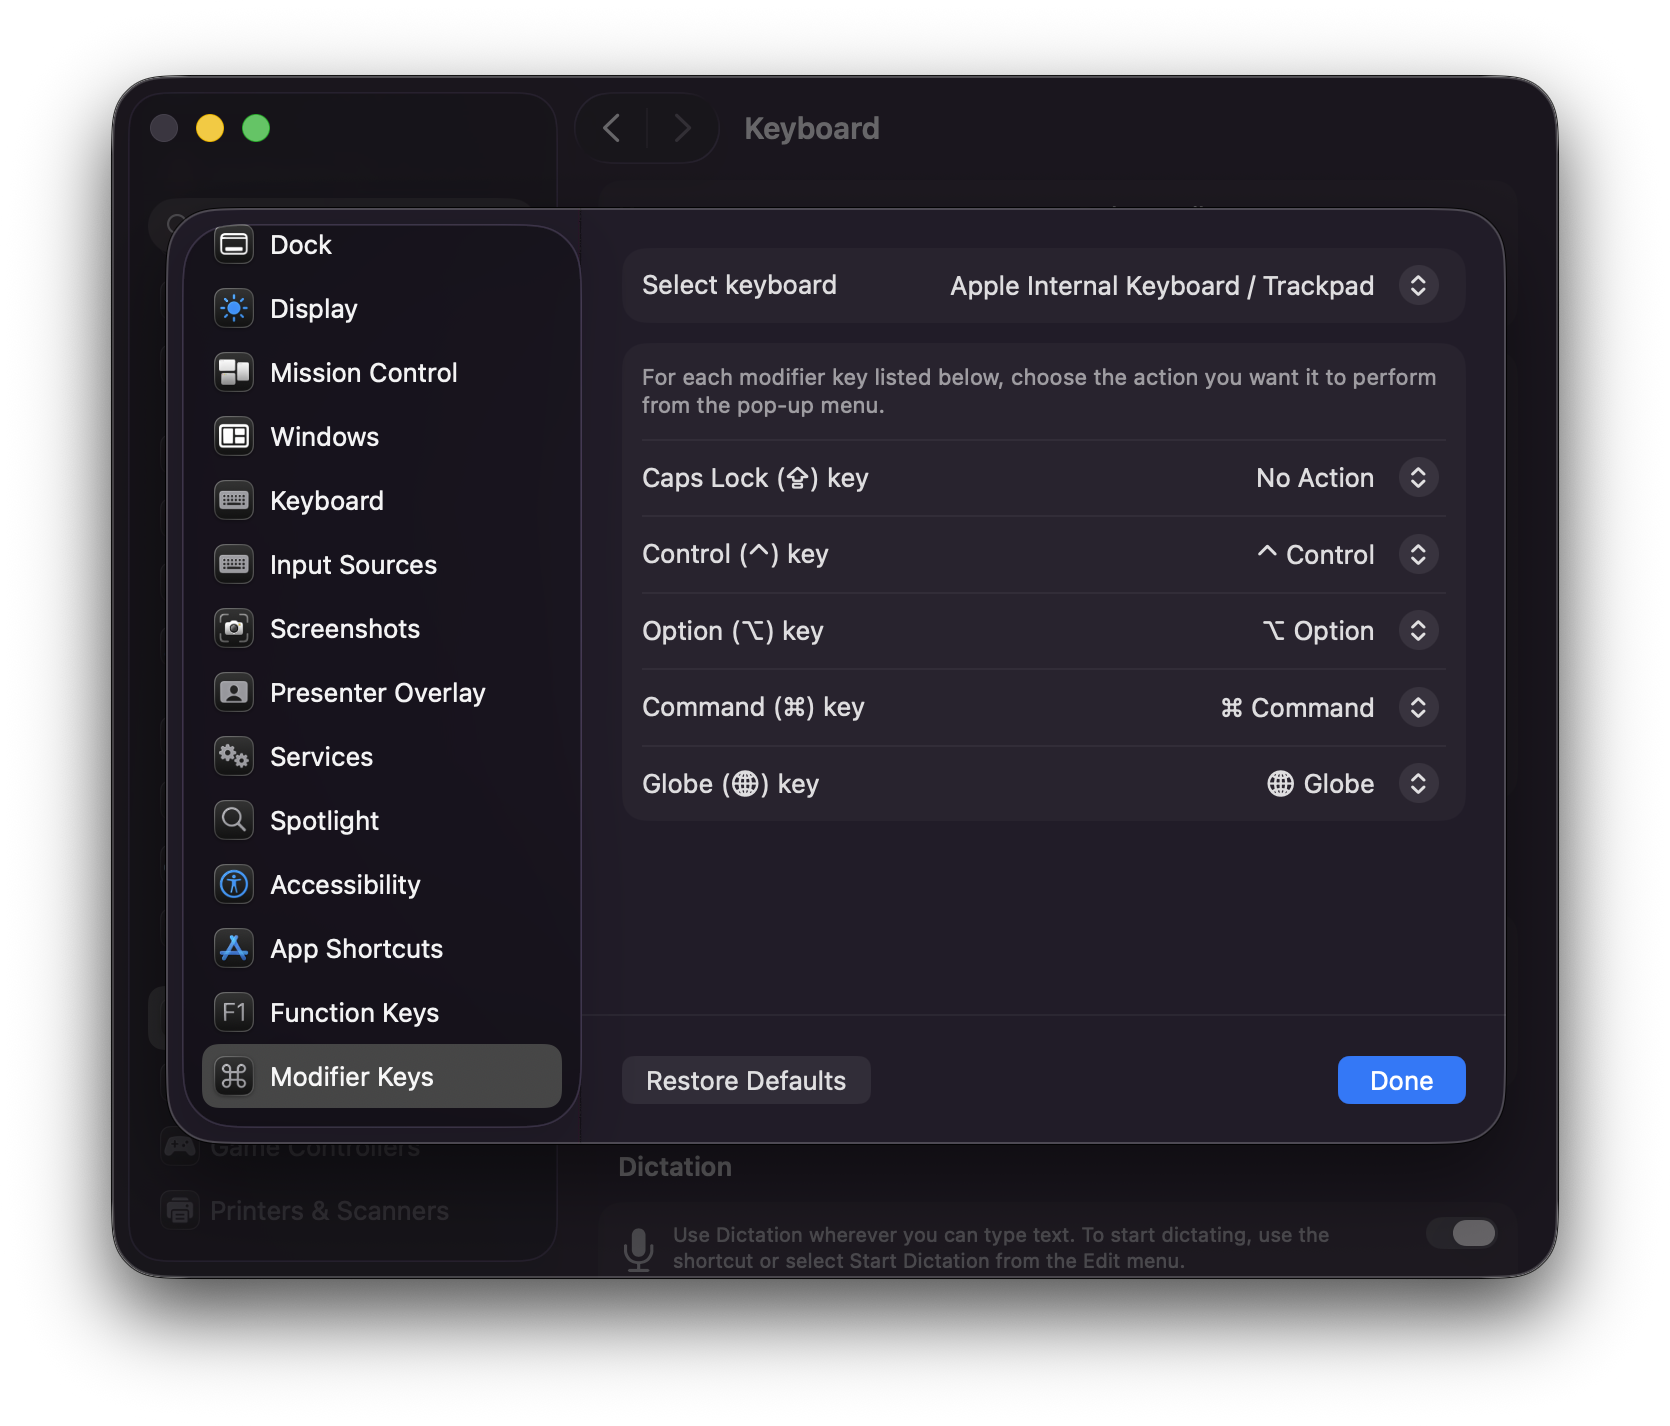Click the Input Sources icon
The width and height of the screenshot is (1670, 1426).
pos(234,565)
